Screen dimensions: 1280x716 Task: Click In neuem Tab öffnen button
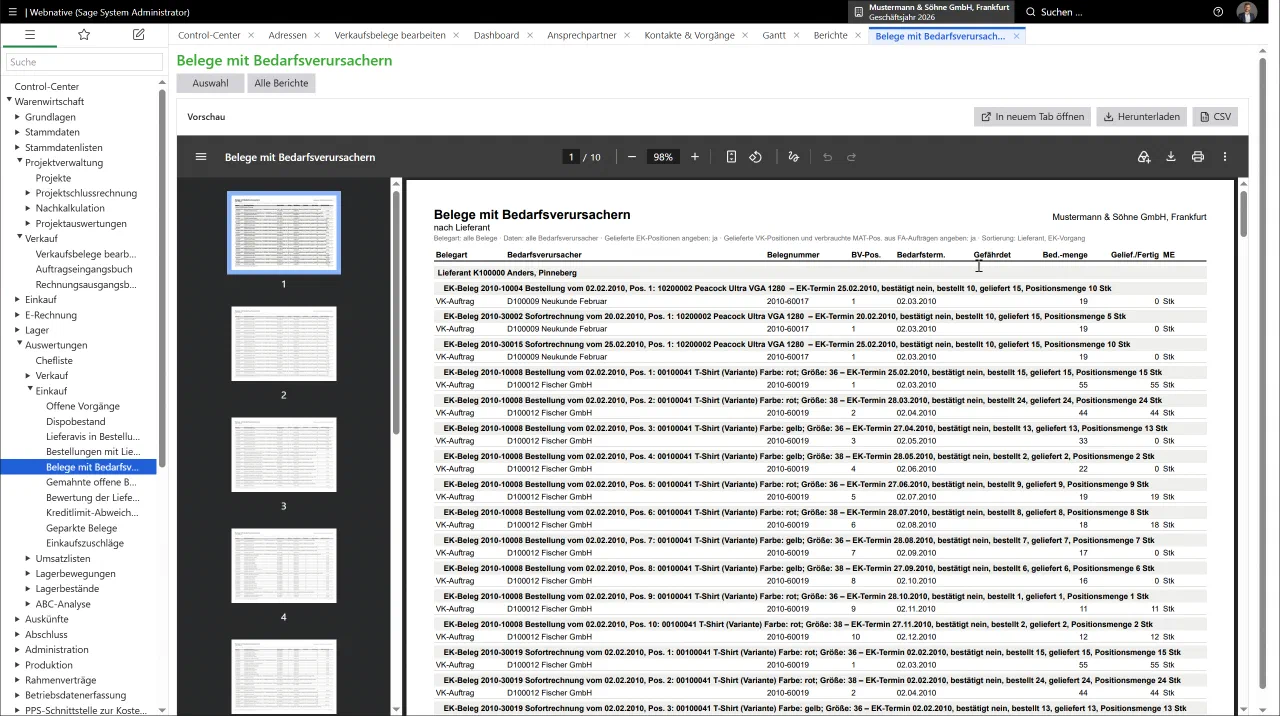coord(1032,117)
